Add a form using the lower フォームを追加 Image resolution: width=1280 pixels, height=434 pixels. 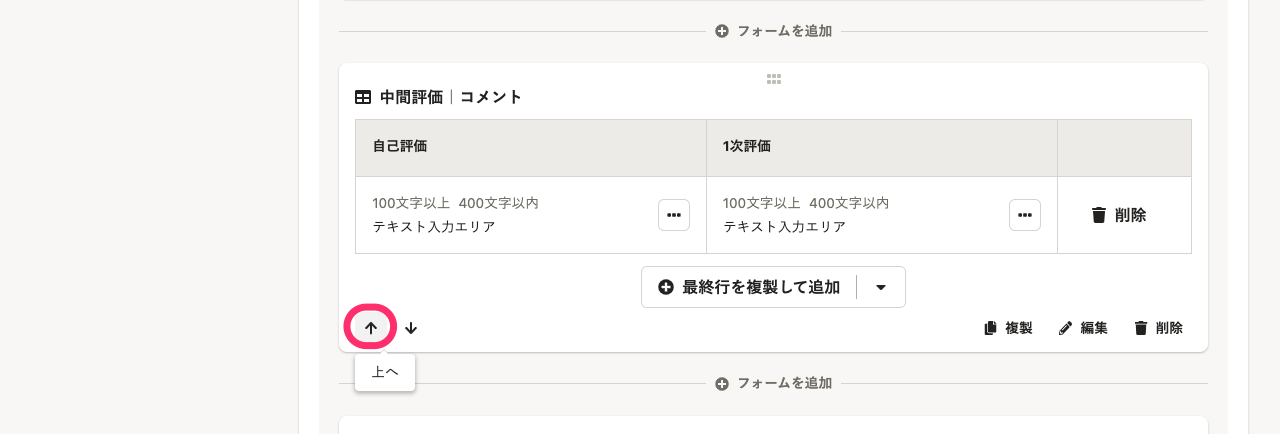[x=774, y=384]
